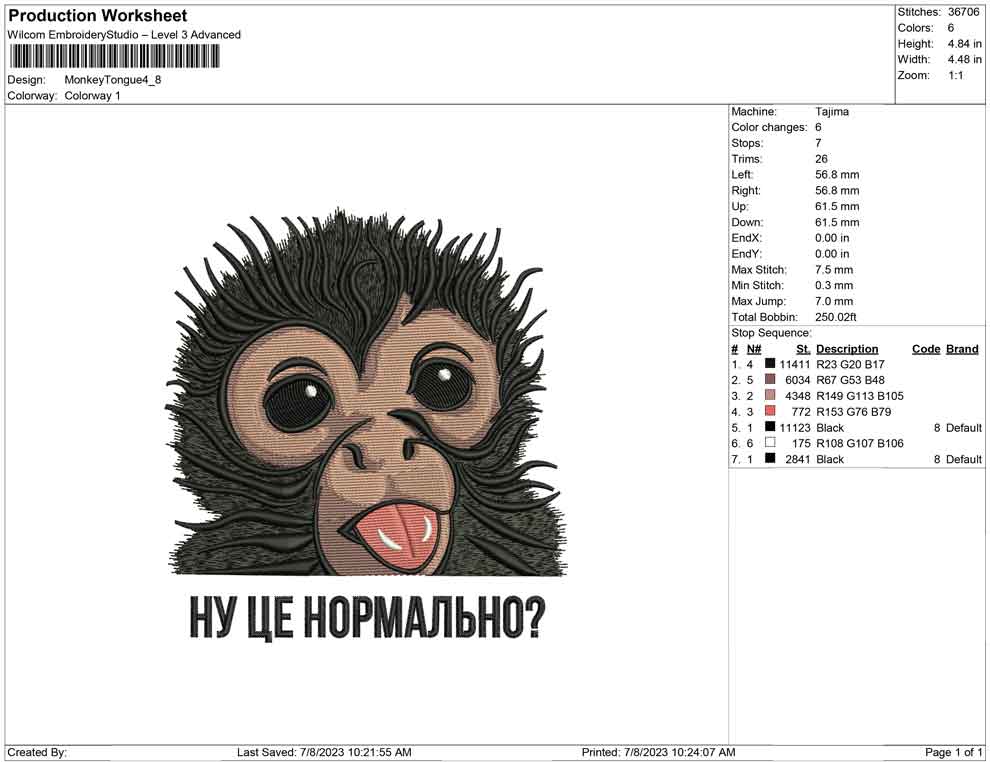The height and width of the screenshot is (762, 990).
Task: Click the "Printed: 7/8/2023 10:24:07 AM" footer
Action: click(x=659, y=752)
